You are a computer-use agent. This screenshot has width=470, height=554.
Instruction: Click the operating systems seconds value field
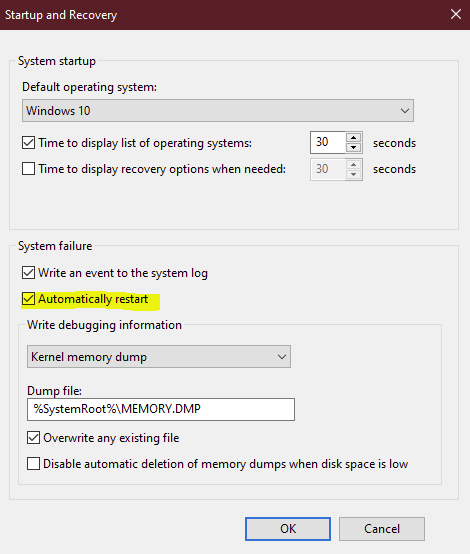tap(328, 142)
